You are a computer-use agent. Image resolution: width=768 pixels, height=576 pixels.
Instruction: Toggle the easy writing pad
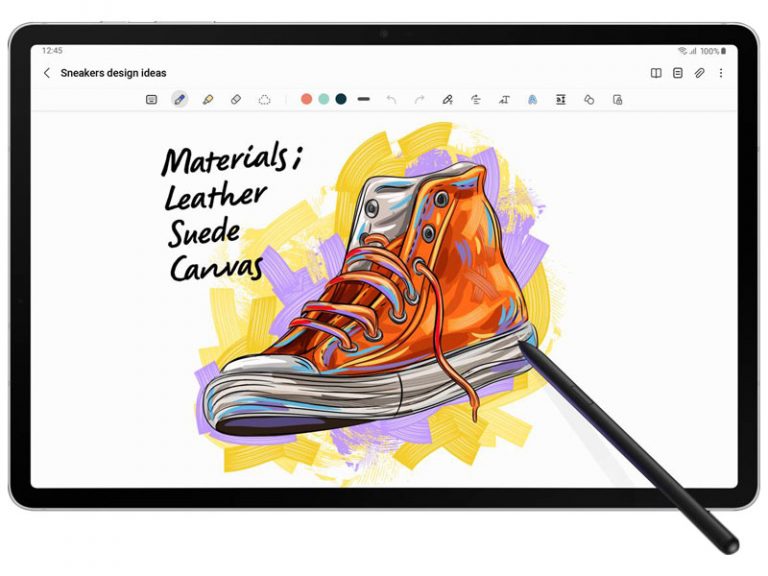click(x=561, y=99)
